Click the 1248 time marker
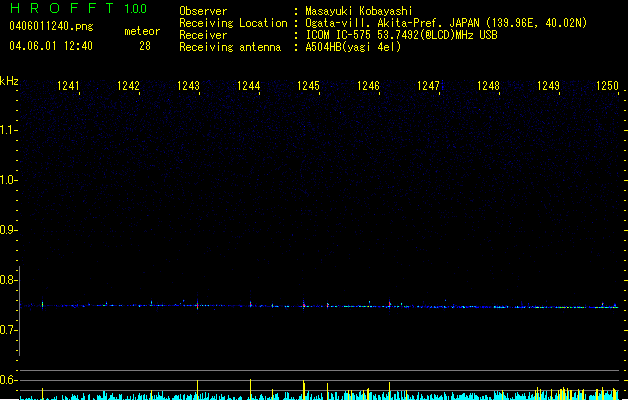 click(x=488, y=86)
